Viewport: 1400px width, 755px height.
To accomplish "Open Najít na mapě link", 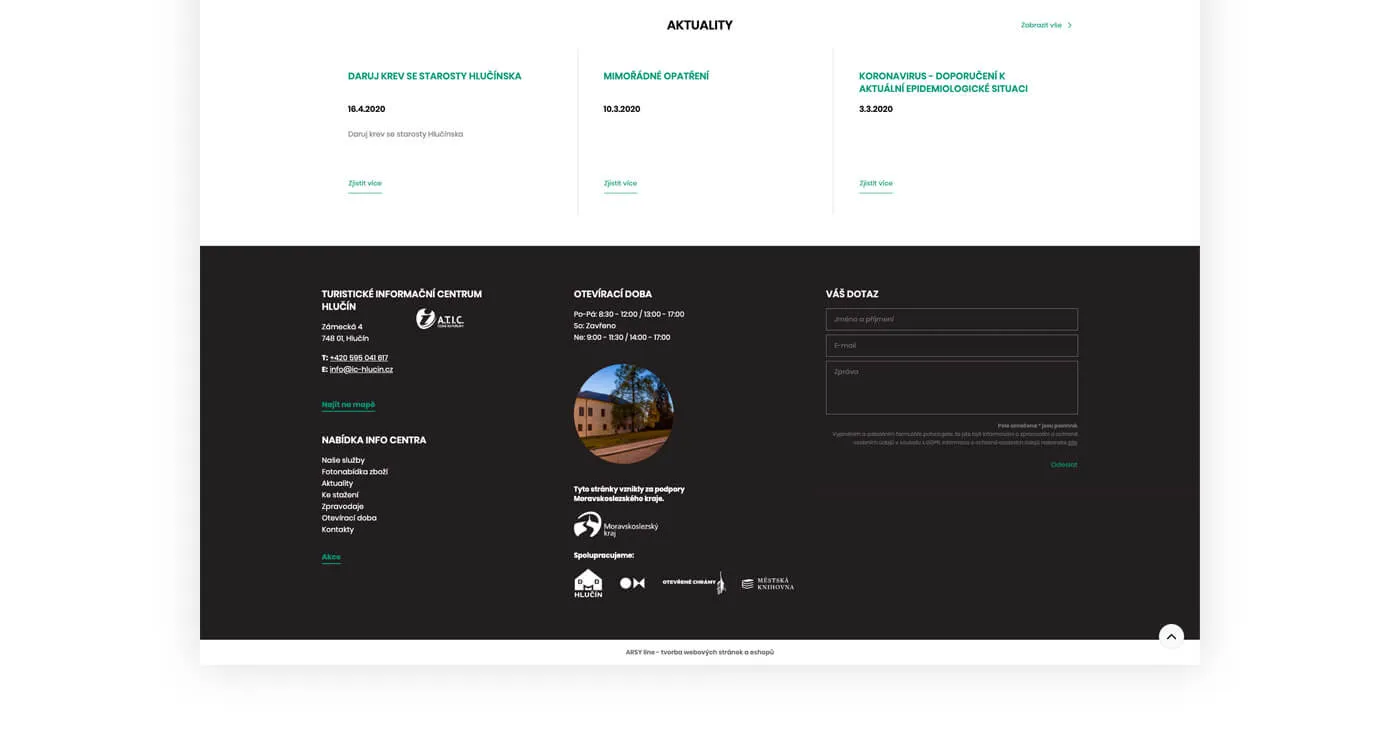I will coord(348,405).
